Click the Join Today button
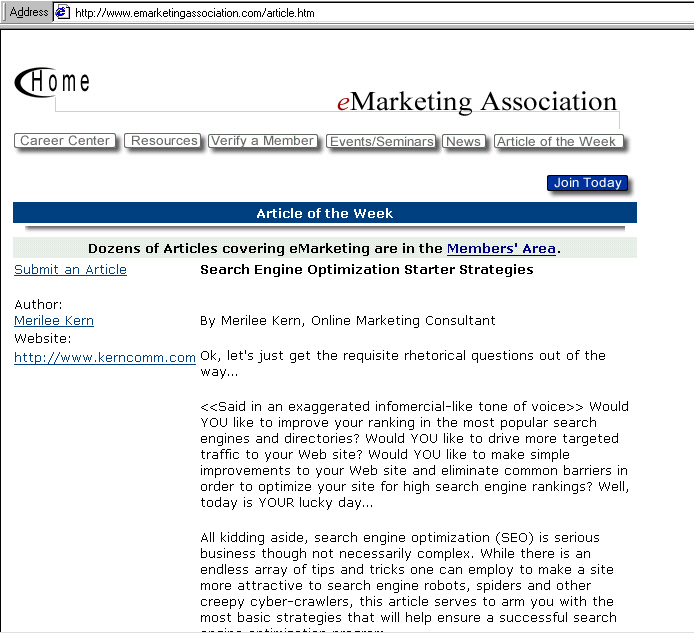This screenshot has width=694, height=634. pos(587,183)
